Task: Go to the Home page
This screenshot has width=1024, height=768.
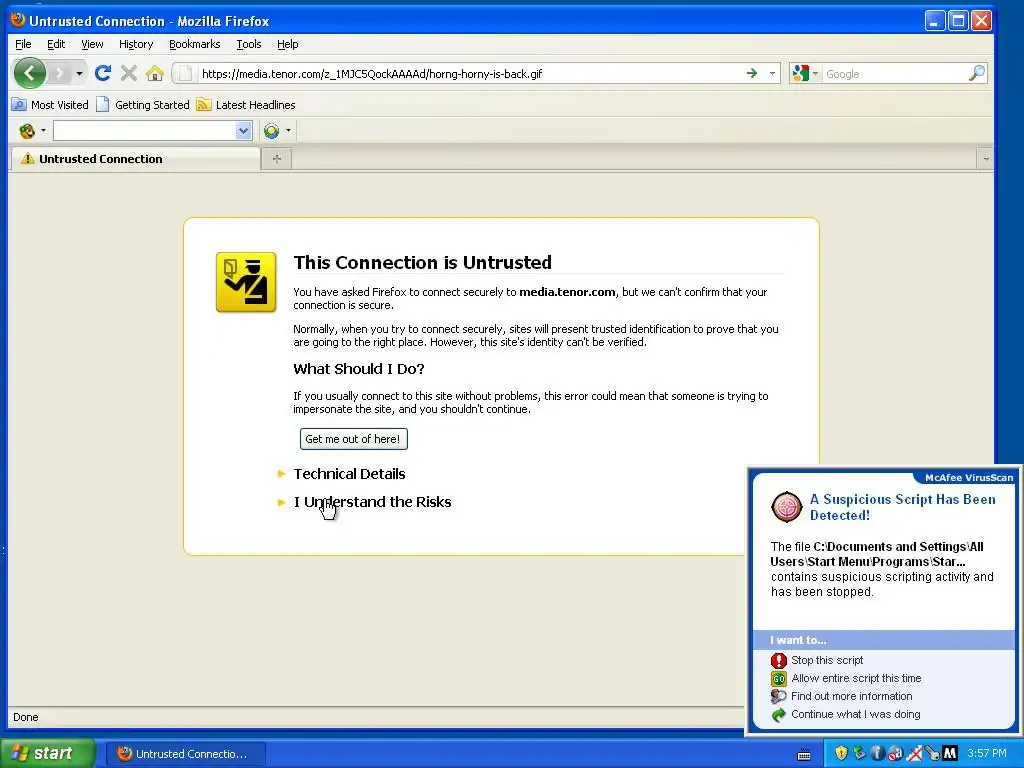Action: (x=155, y=73)
